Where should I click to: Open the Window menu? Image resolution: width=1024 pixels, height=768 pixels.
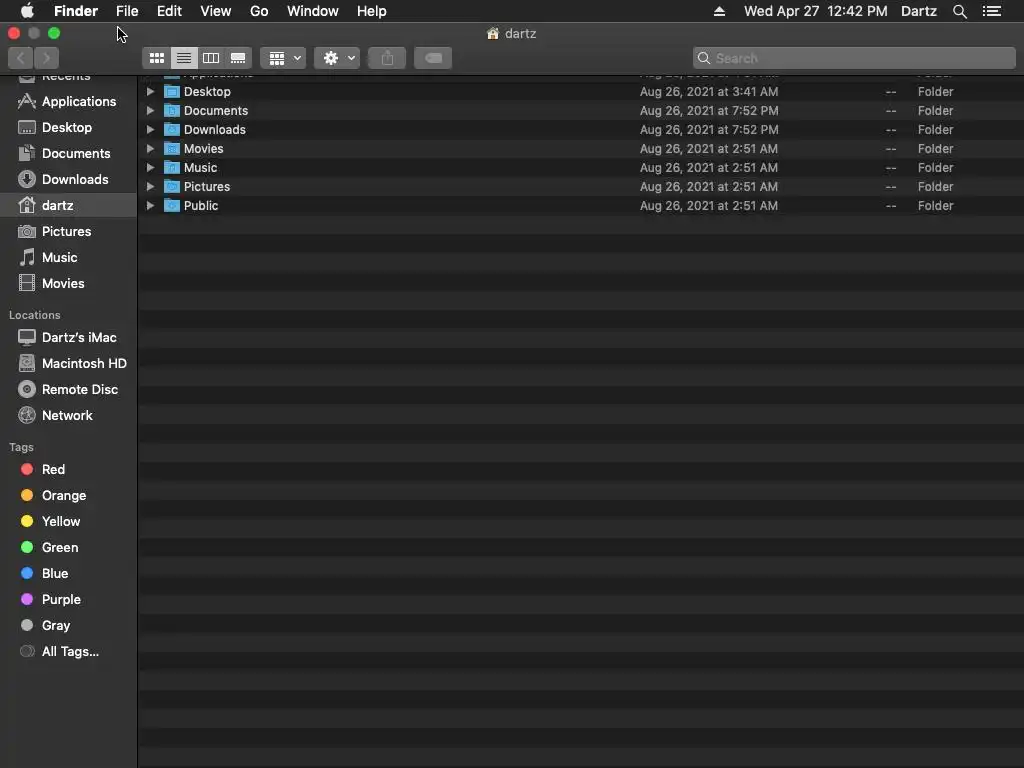(x=313, y=11)
